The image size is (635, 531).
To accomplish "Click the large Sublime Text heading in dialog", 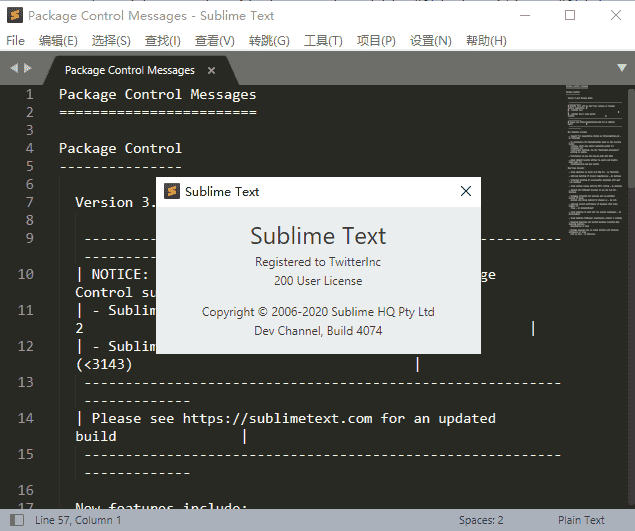I will (318, 236).
